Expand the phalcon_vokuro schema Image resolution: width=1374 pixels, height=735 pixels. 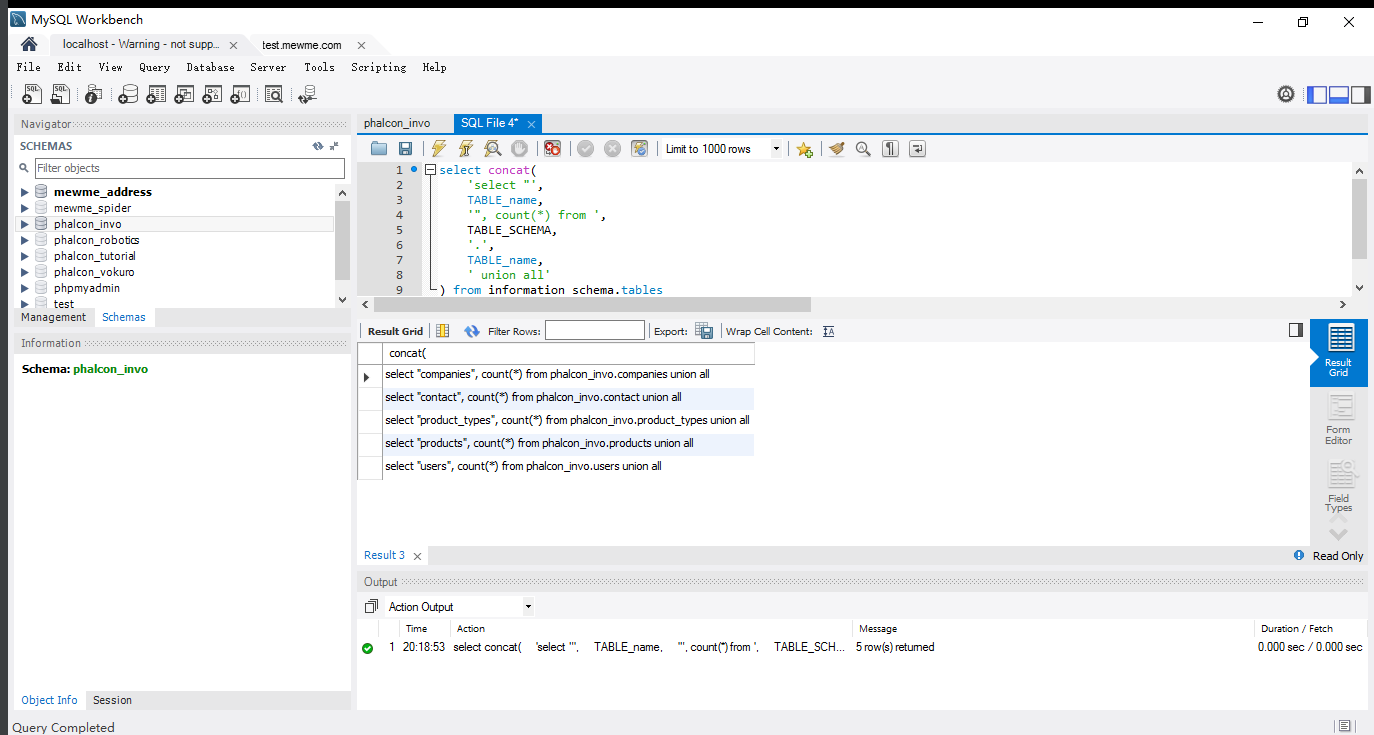25,272
